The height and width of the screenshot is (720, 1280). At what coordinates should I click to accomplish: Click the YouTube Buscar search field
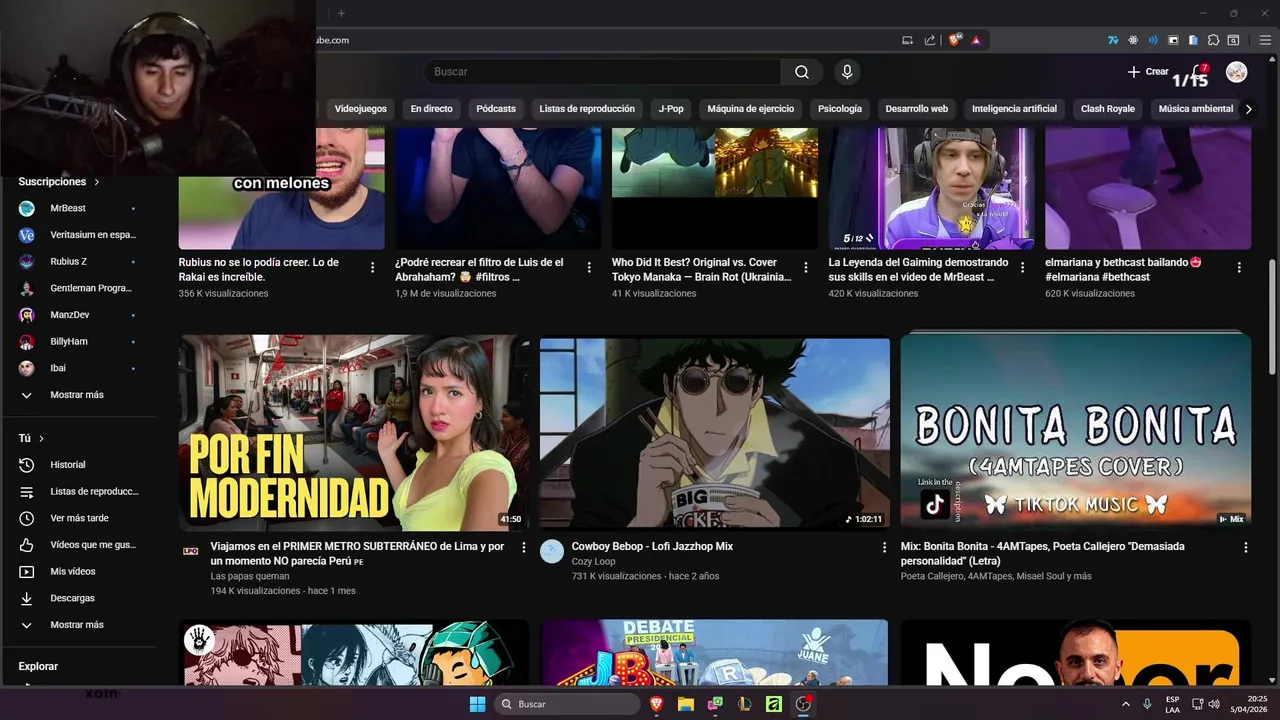click(602, 72)
